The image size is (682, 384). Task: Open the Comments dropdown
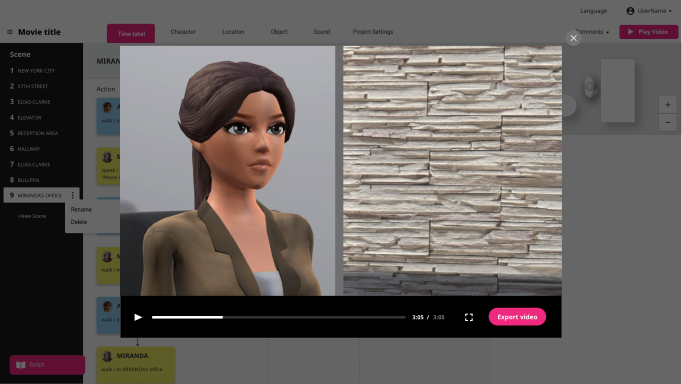point(592,32)
